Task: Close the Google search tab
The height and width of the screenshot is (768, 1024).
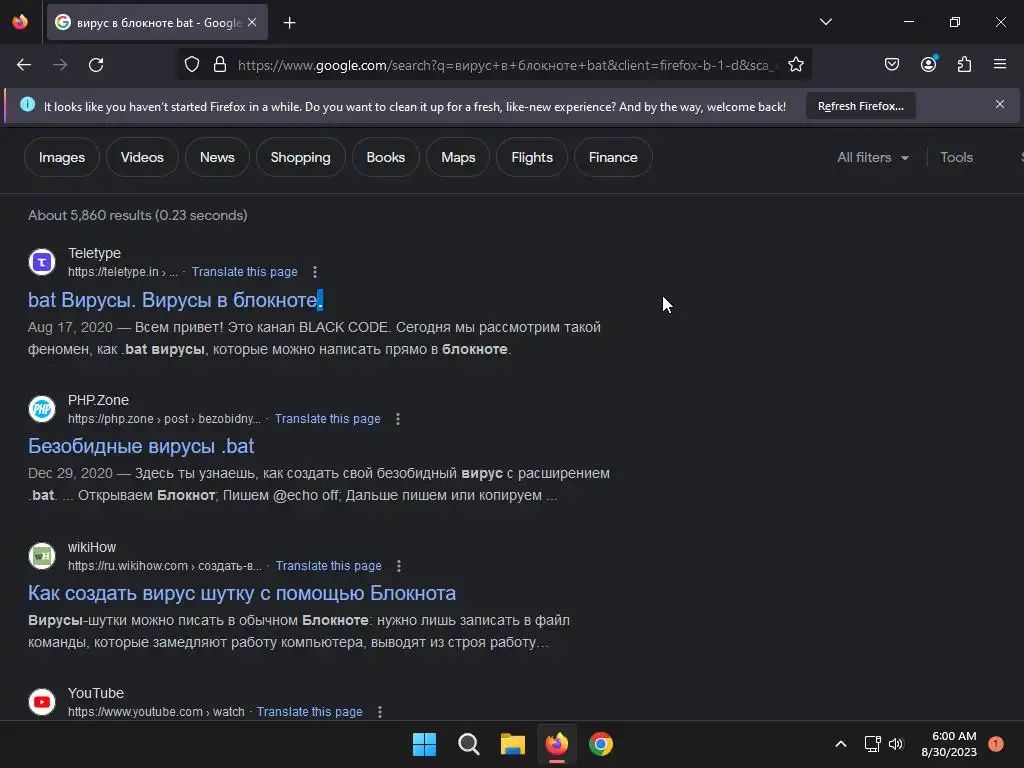Action: 252,22
